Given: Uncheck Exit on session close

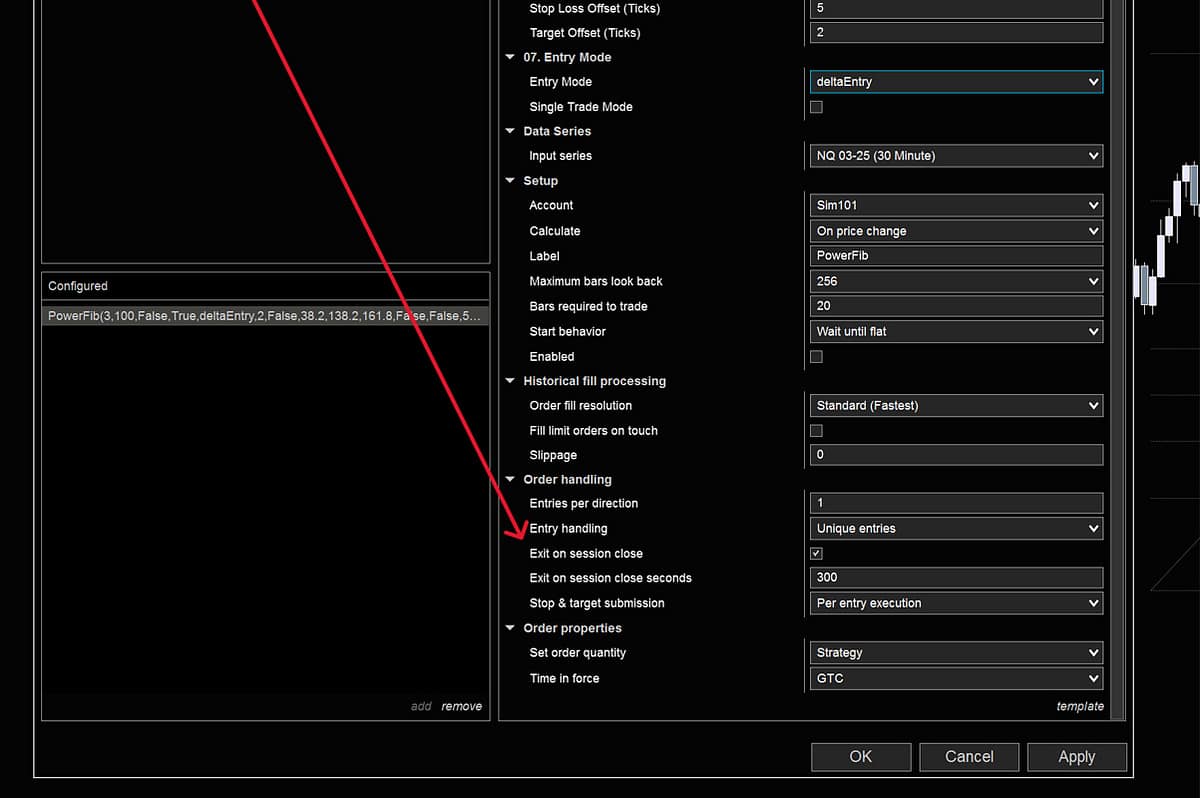Looking at the screenshot, I should point(816,554).
